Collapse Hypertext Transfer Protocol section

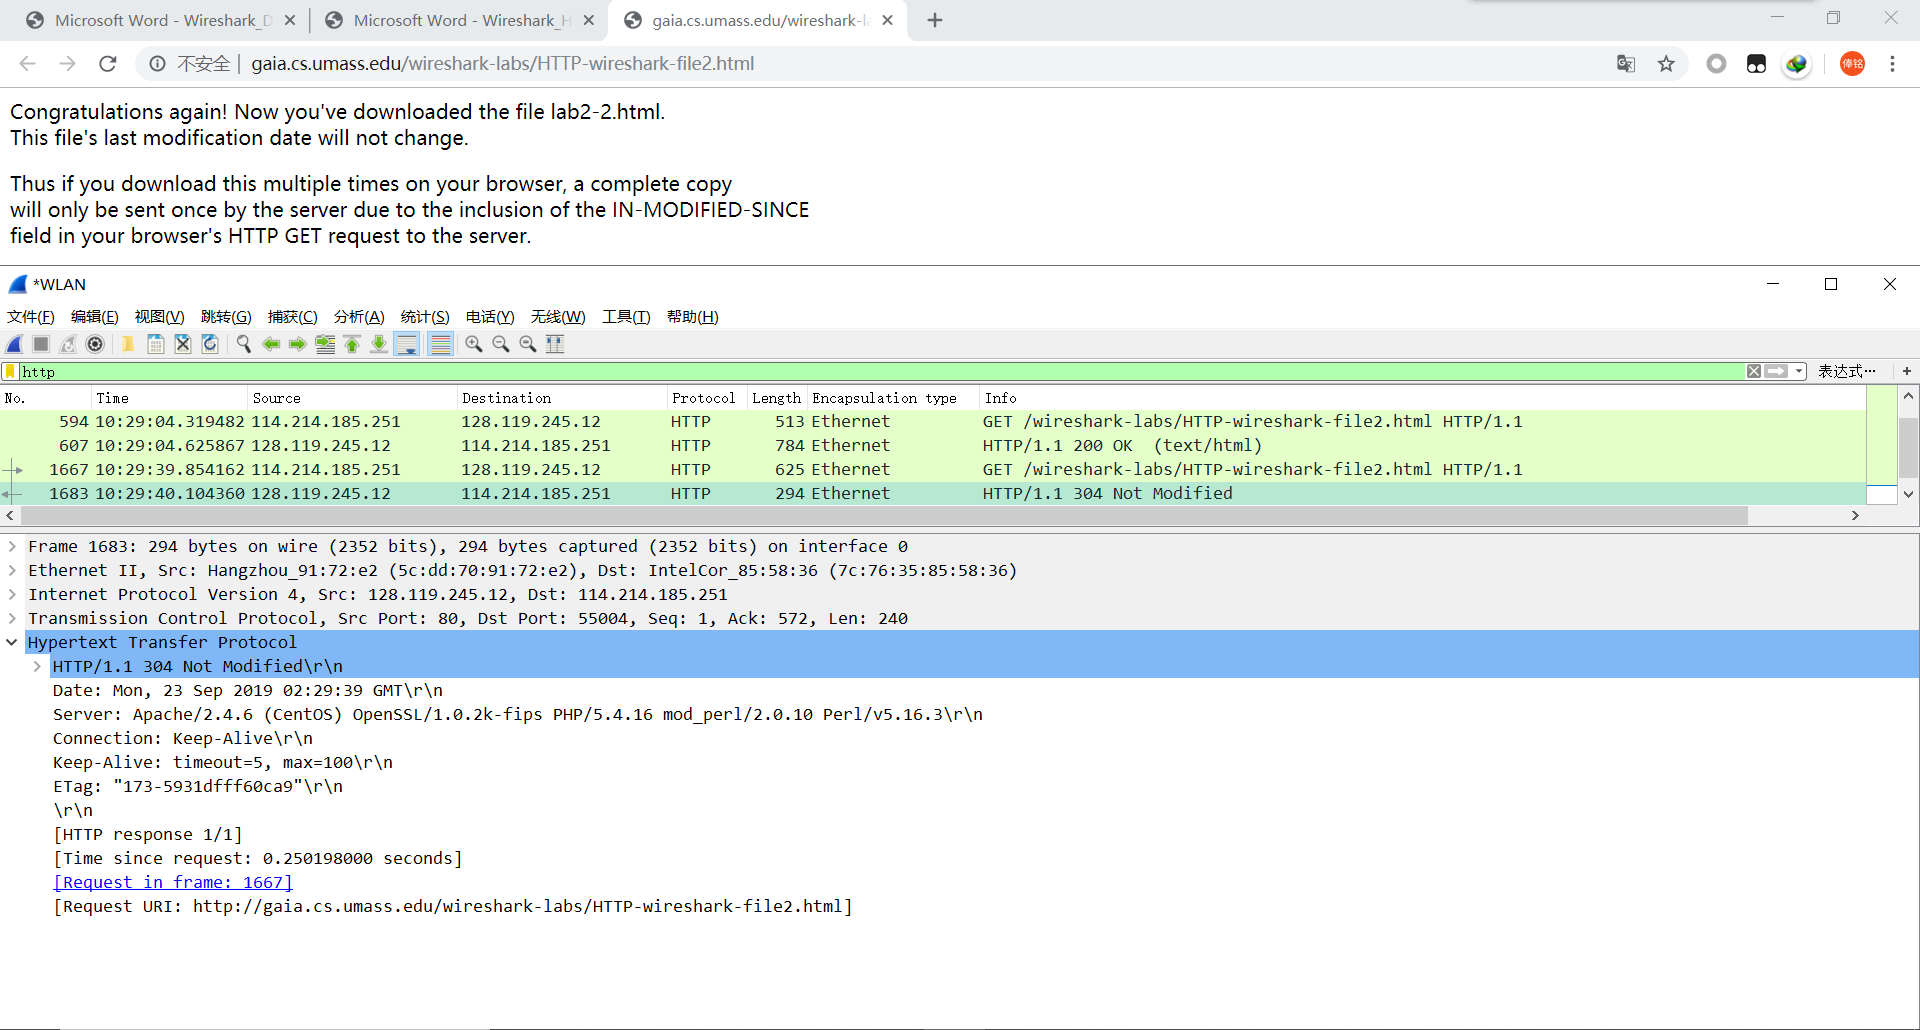point(12,642)
